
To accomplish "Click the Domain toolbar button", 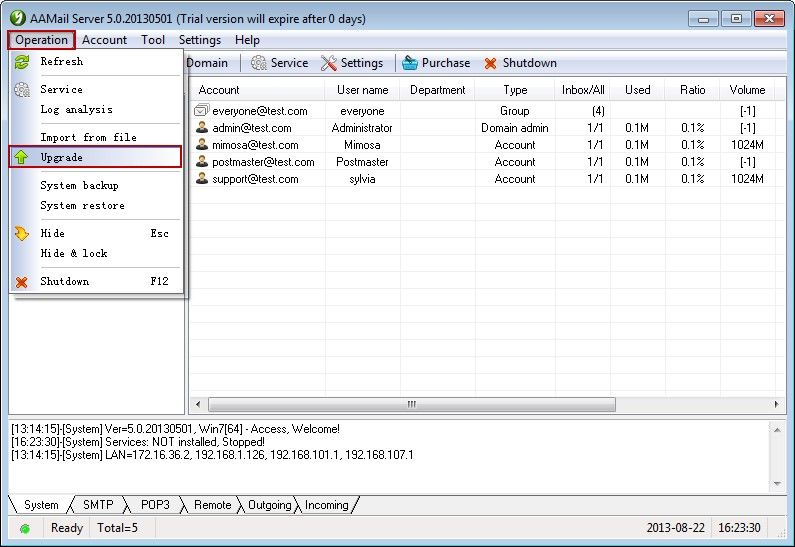I will tap(207, 63).
